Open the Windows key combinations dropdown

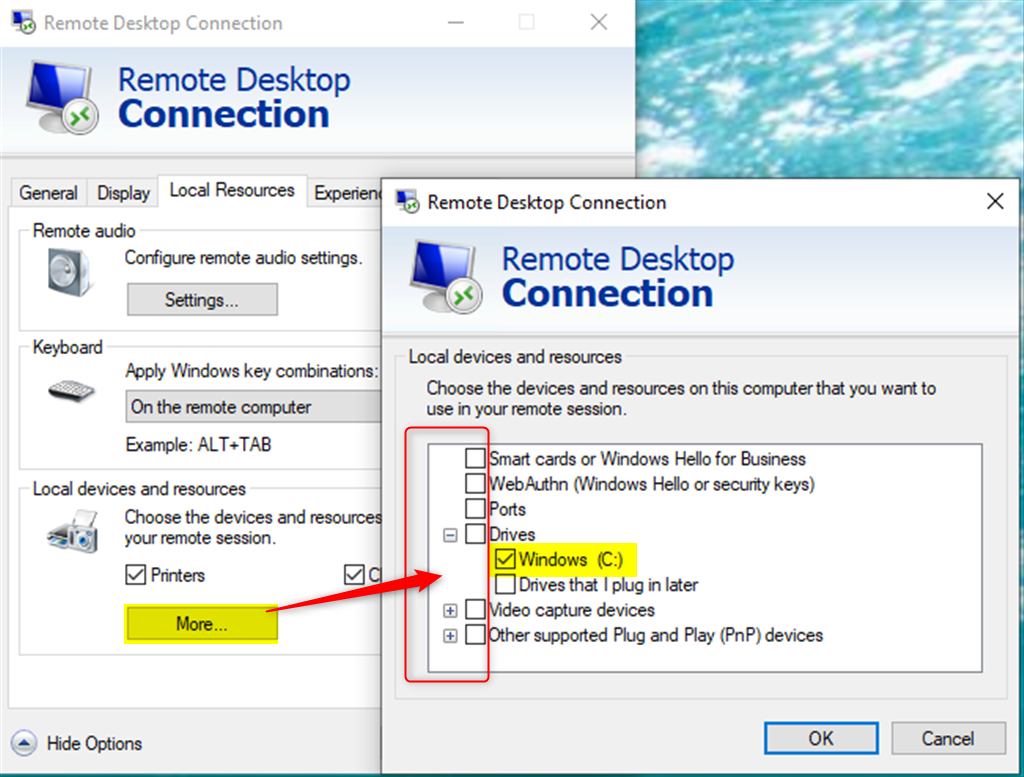(253, 407)
